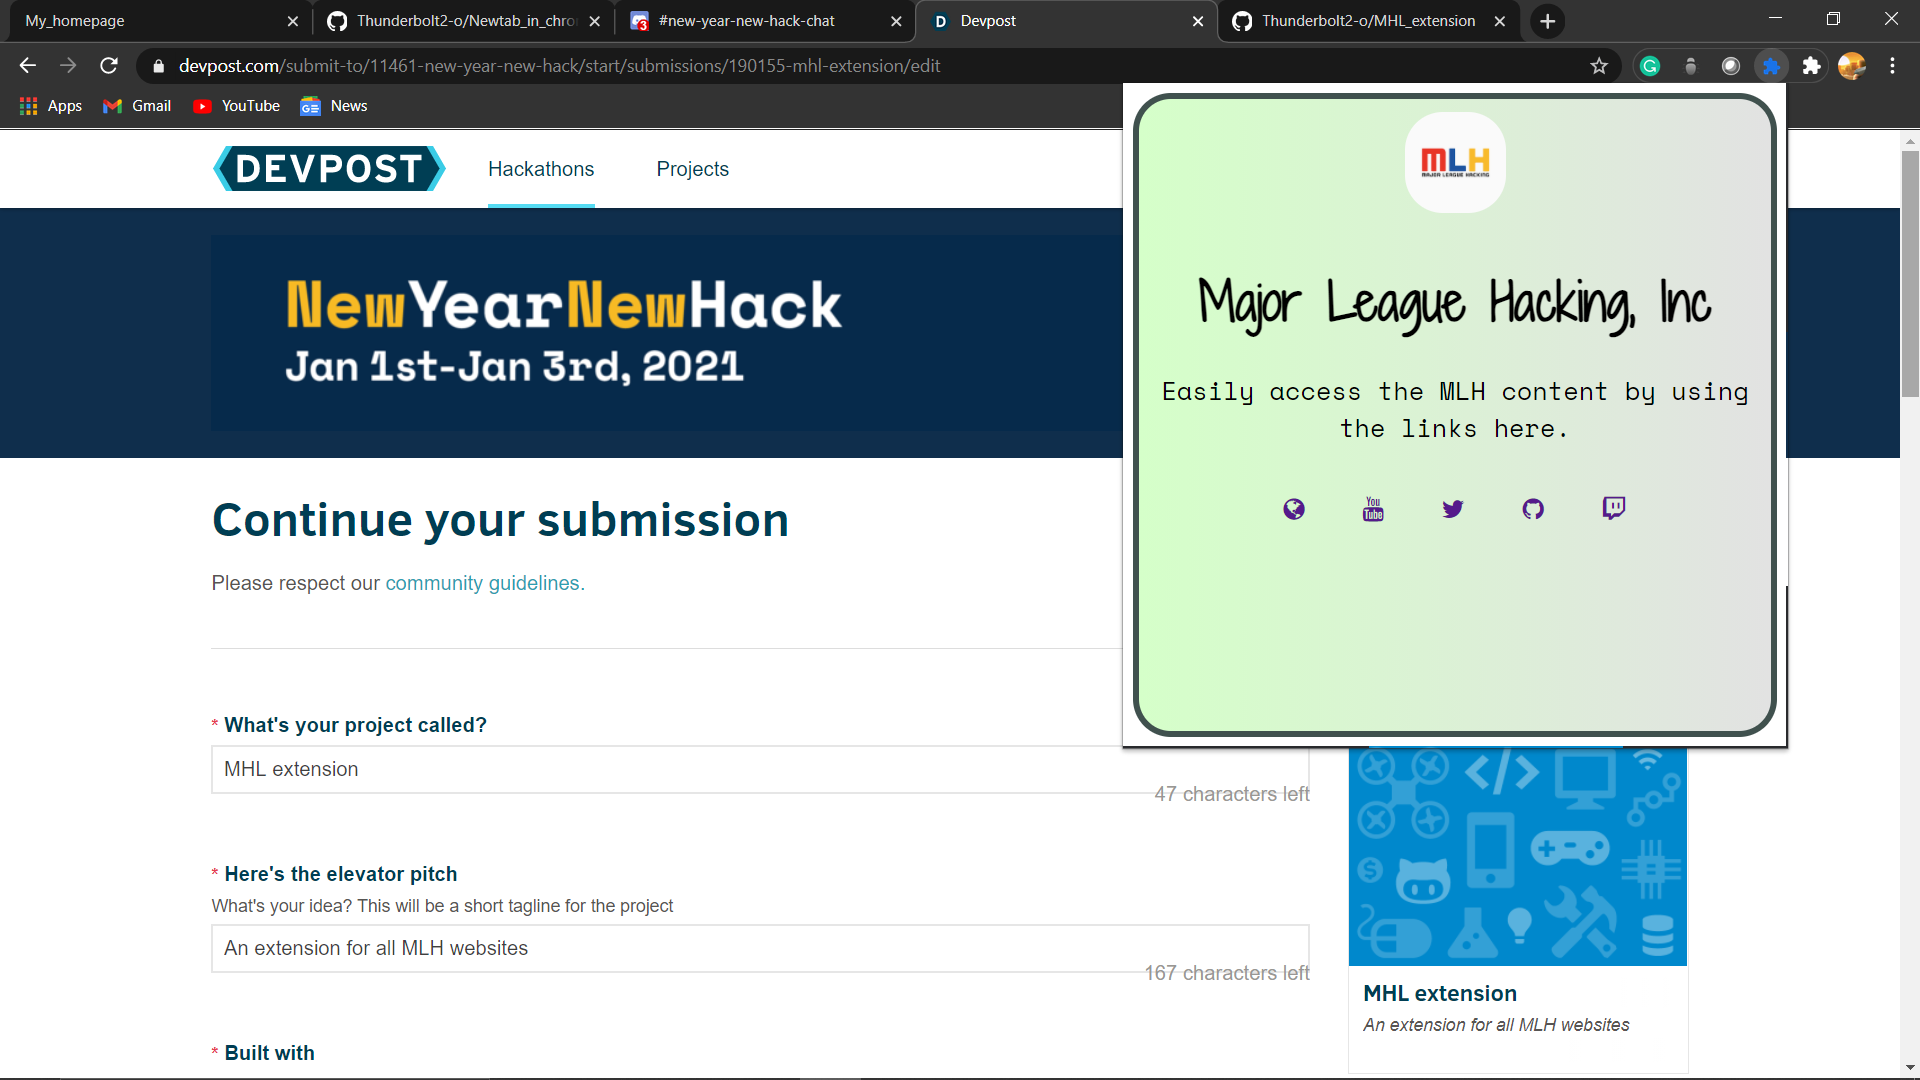Open the Extensions puzzle piece menu
Screen dimensions: 1920x1080
[x=1811, y=66]
